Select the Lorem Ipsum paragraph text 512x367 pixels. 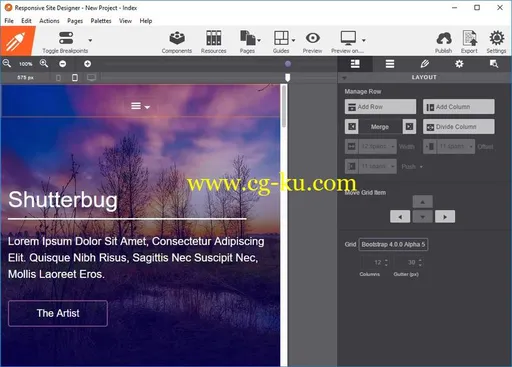tap(136, 258)
